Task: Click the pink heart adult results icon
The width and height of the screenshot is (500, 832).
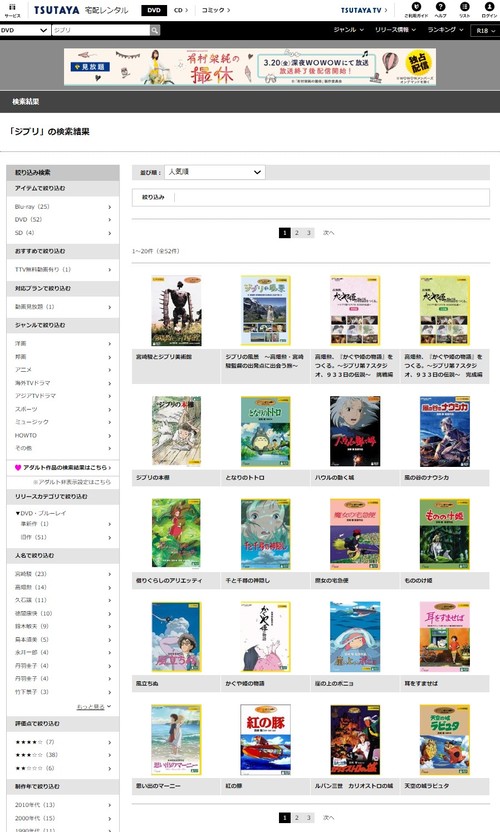Action: (x=18, y=467)
